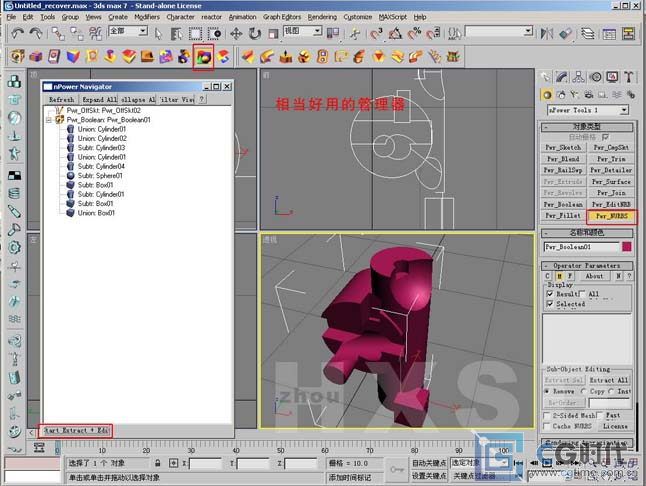Switch to the Motion command panel tab

click(x=595, y=77)
